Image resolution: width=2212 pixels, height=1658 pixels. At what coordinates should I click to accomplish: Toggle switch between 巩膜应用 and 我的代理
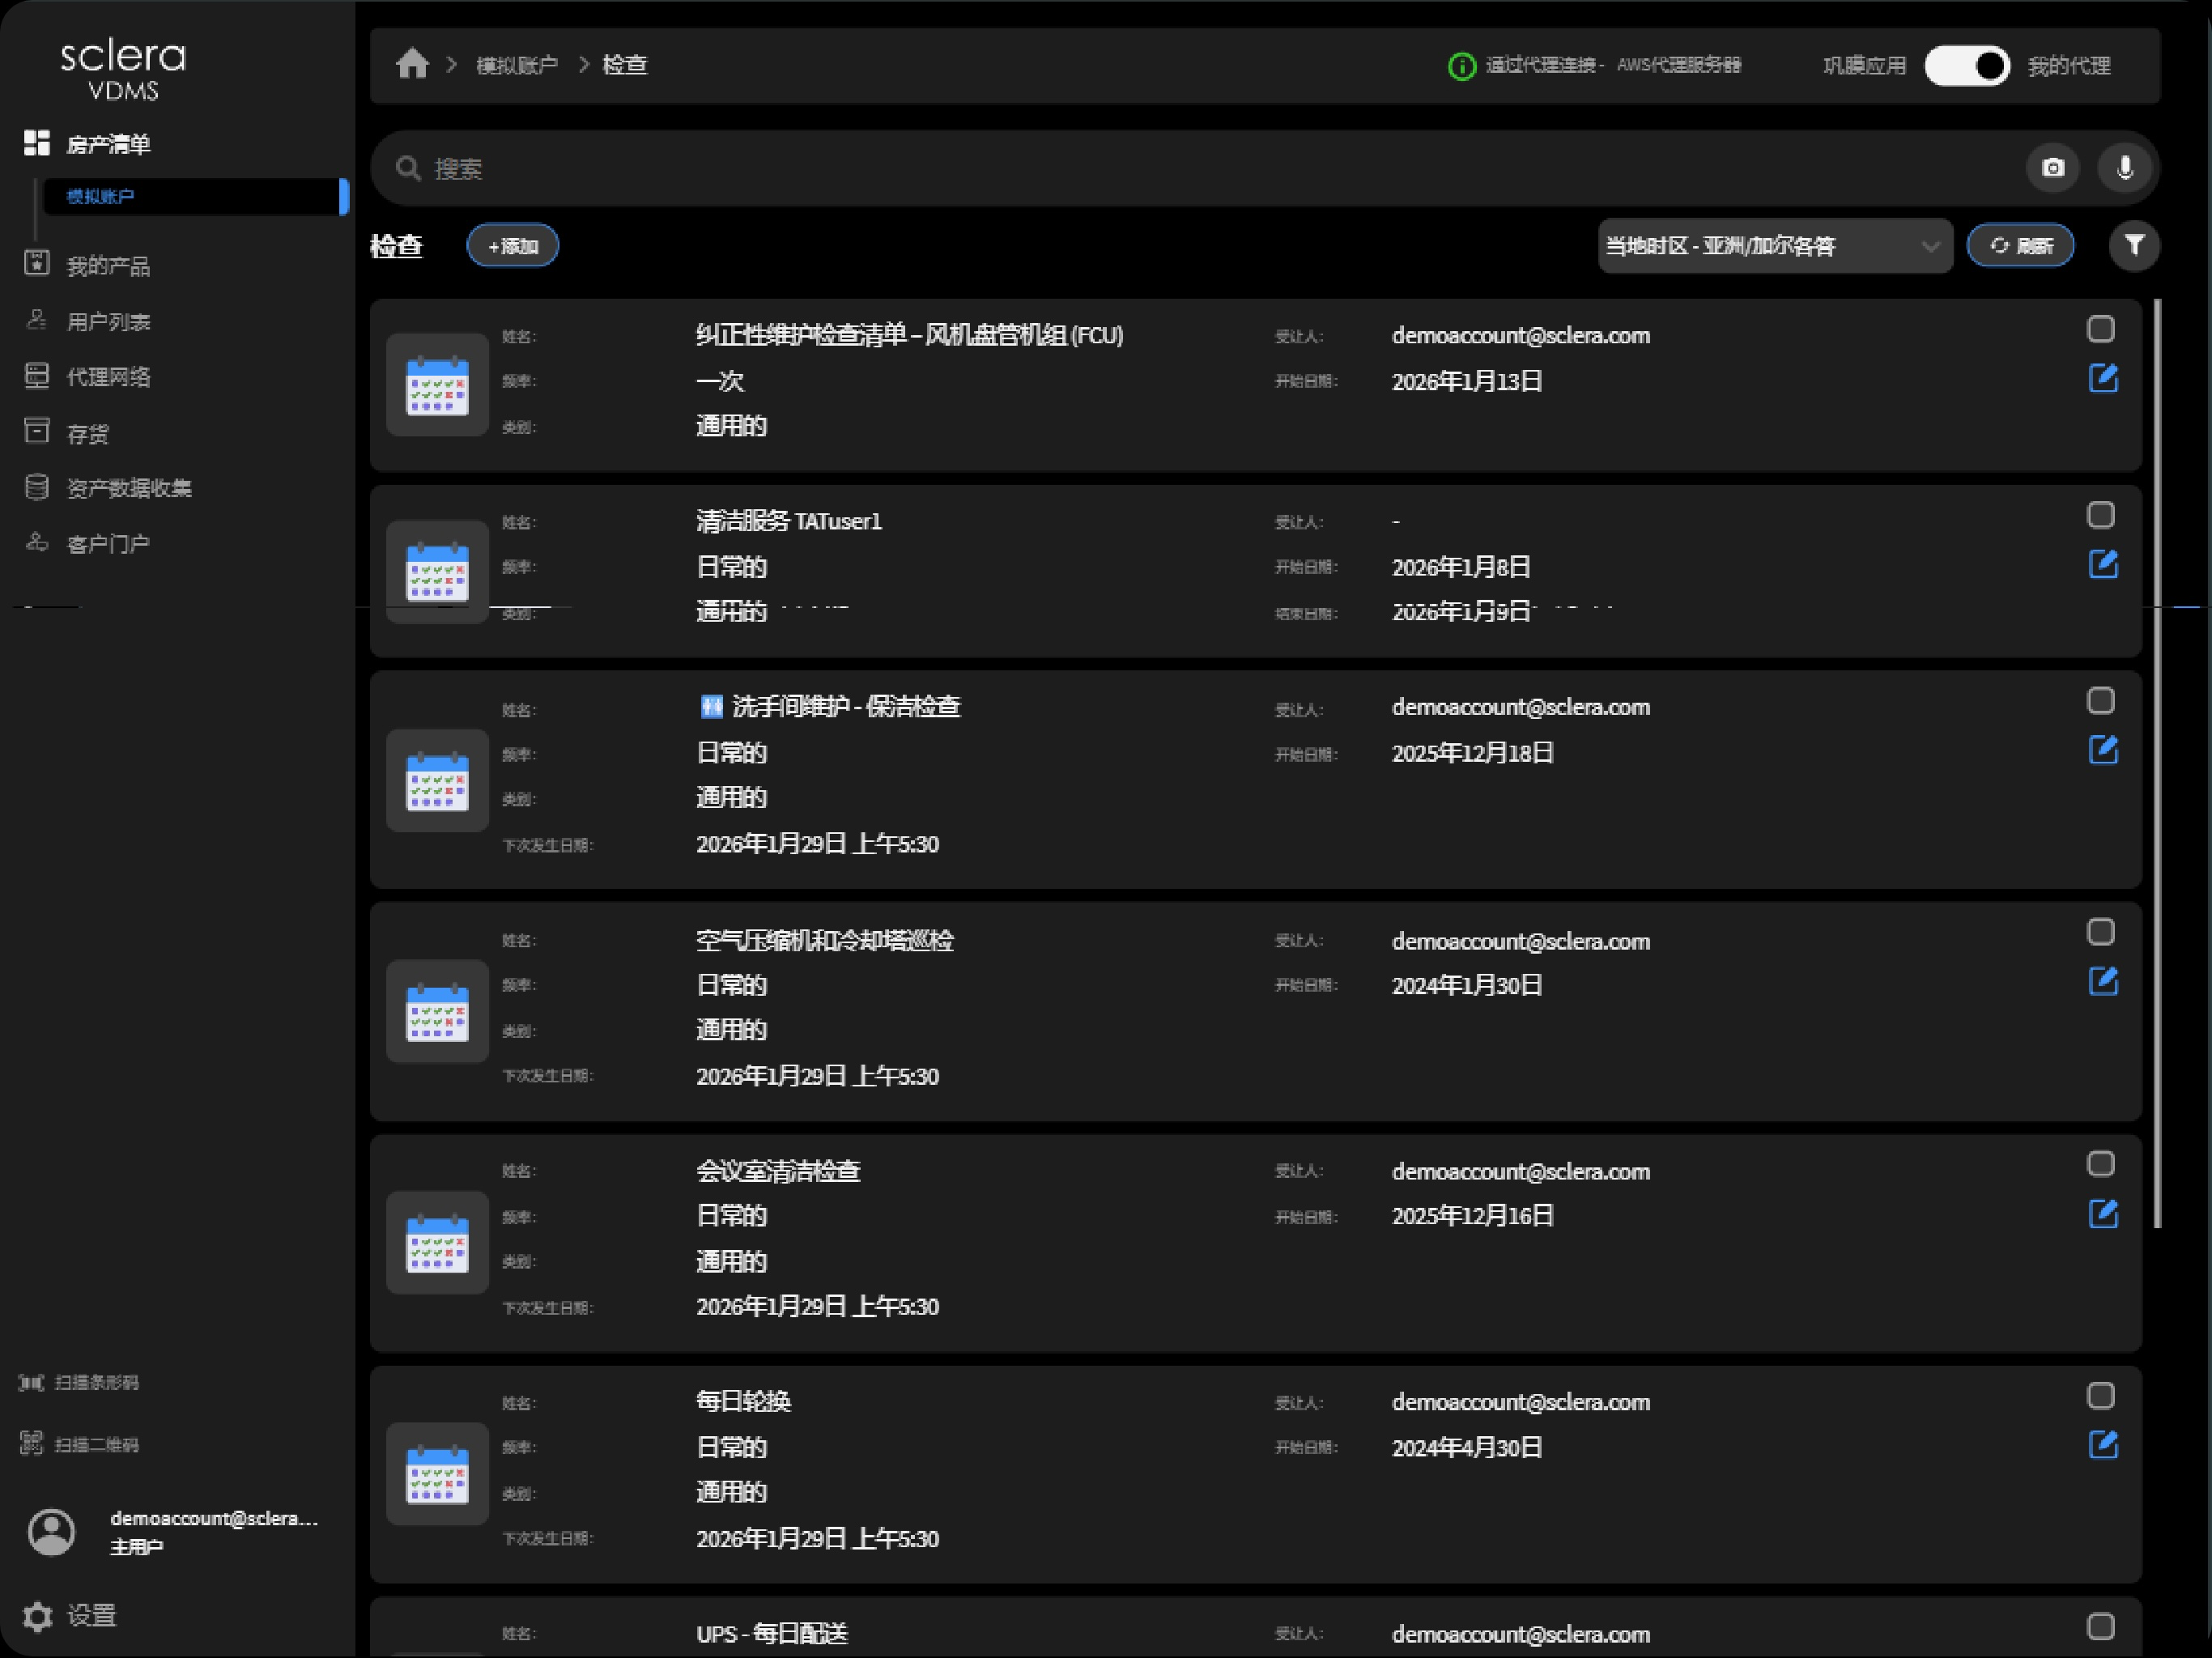(x=1967, y=66)
